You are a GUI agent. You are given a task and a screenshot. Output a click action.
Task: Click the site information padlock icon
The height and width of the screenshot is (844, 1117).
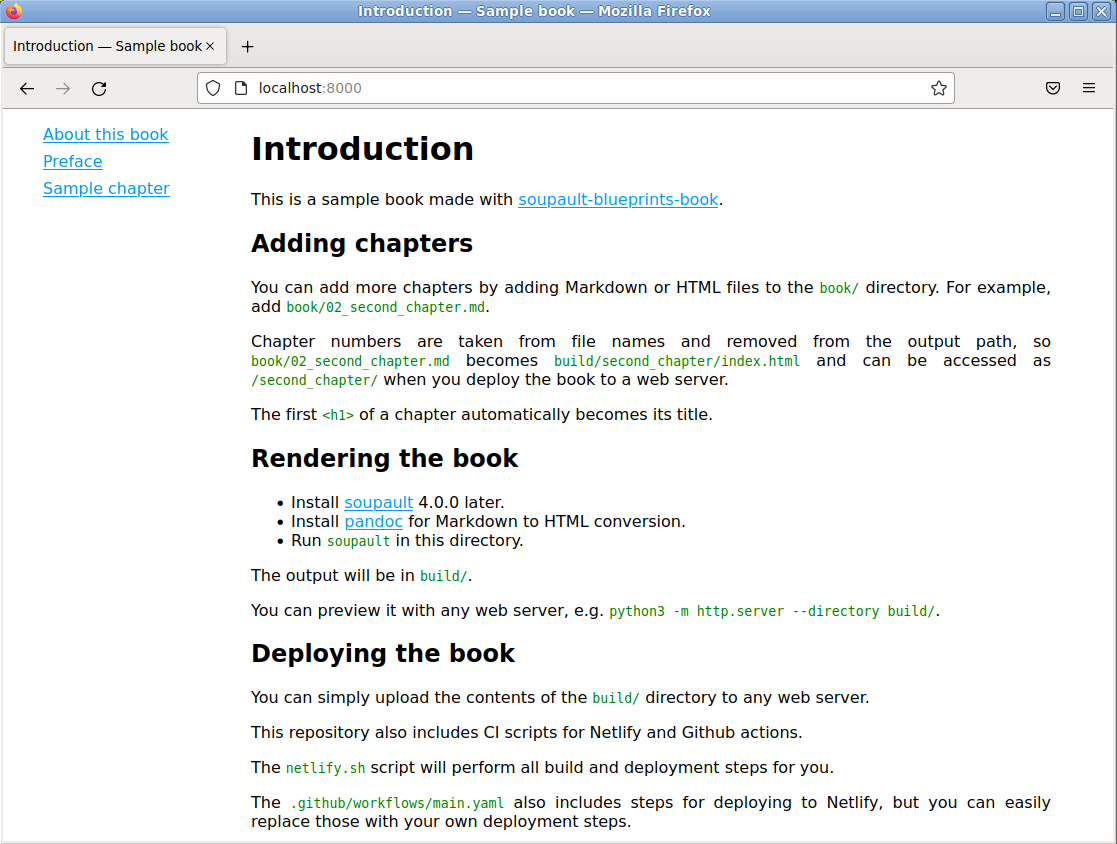240,88
